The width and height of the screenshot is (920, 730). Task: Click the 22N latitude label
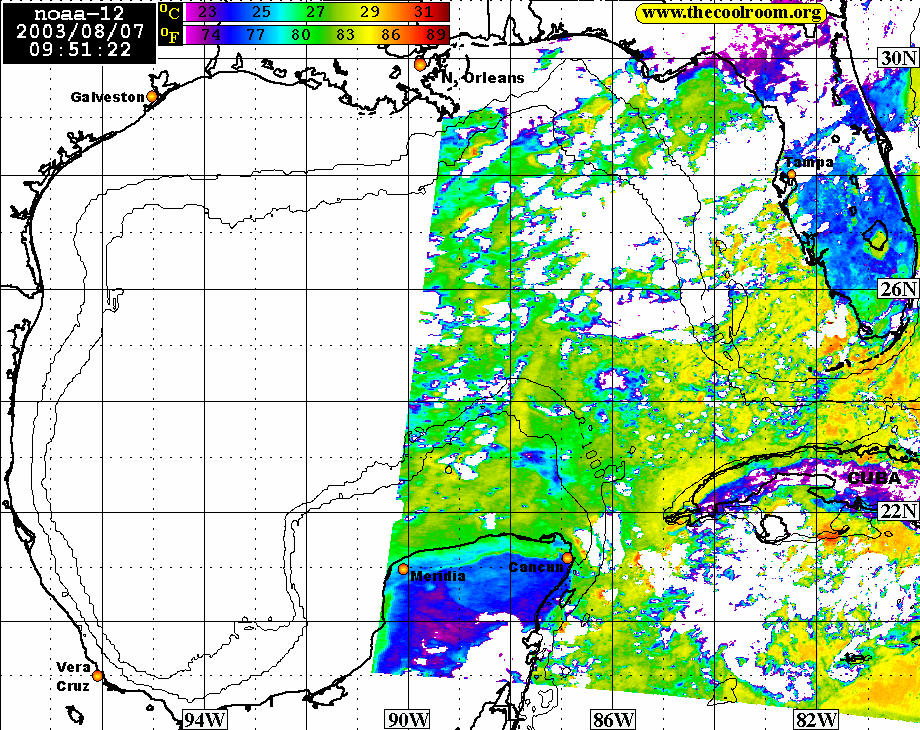tap(898, 511)
